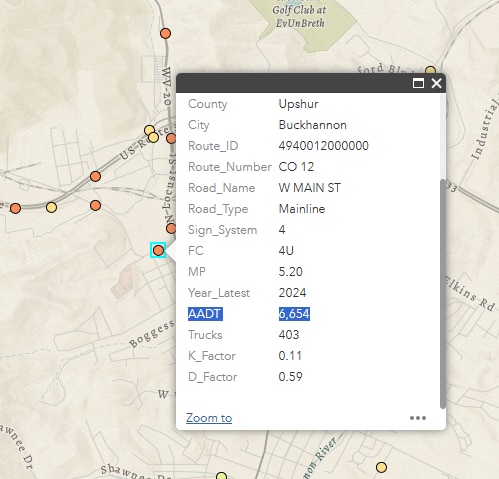The height and width of the screenshot is (479, 499).
Task: Maximize the popup info window
Action: tap(418, 83)
